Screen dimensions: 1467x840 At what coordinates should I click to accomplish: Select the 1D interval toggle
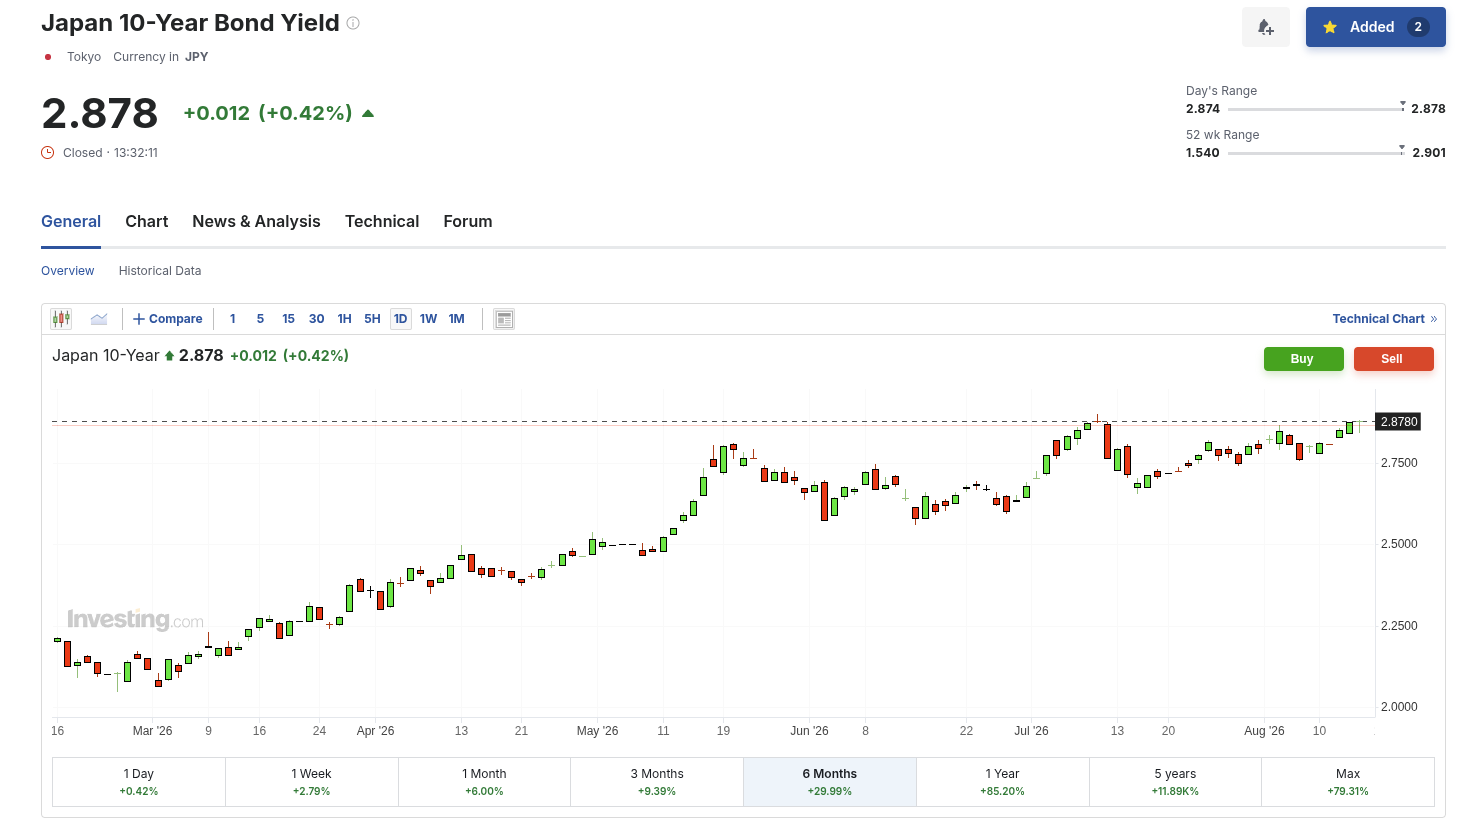coord(400,319)
